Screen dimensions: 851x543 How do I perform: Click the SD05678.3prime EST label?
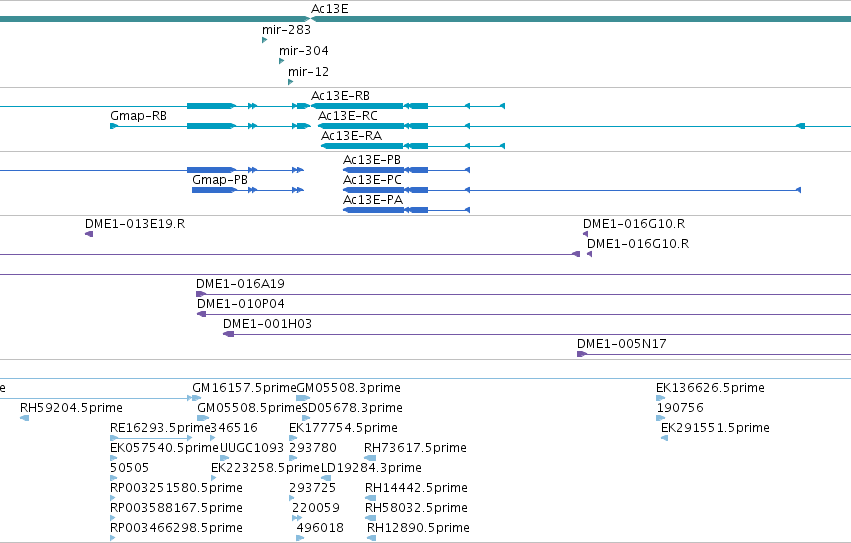tap(352, 408)
